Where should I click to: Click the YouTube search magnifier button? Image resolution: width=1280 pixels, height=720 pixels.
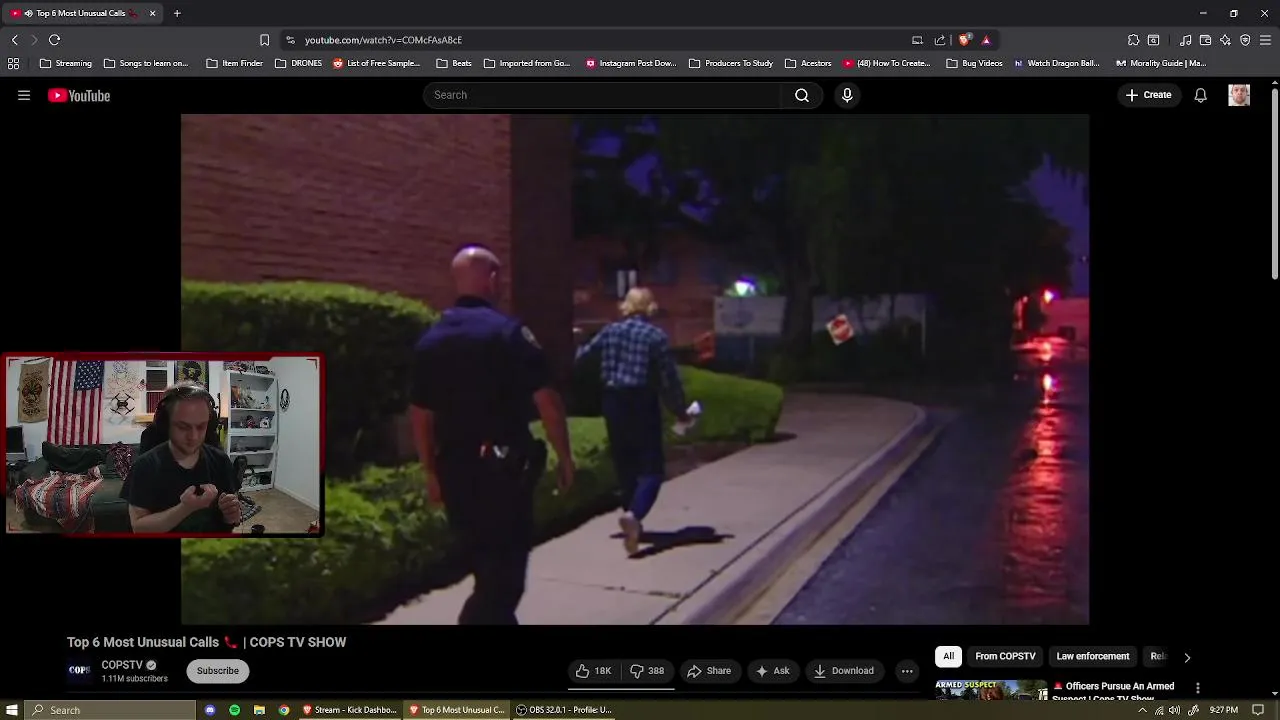click(802, 95)
